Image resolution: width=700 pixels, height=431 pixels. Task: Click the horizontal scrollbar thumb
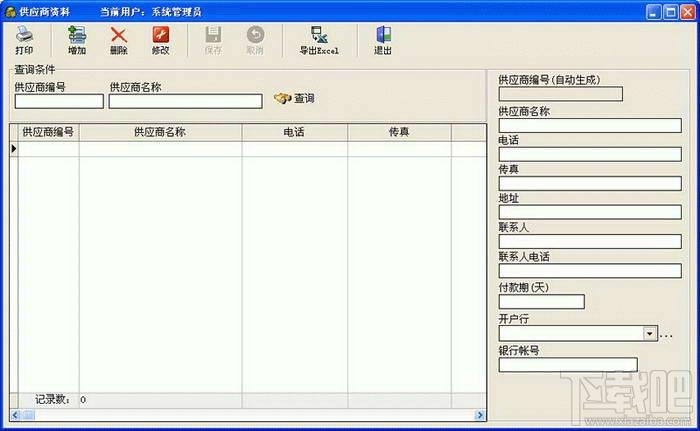[28, 415]
